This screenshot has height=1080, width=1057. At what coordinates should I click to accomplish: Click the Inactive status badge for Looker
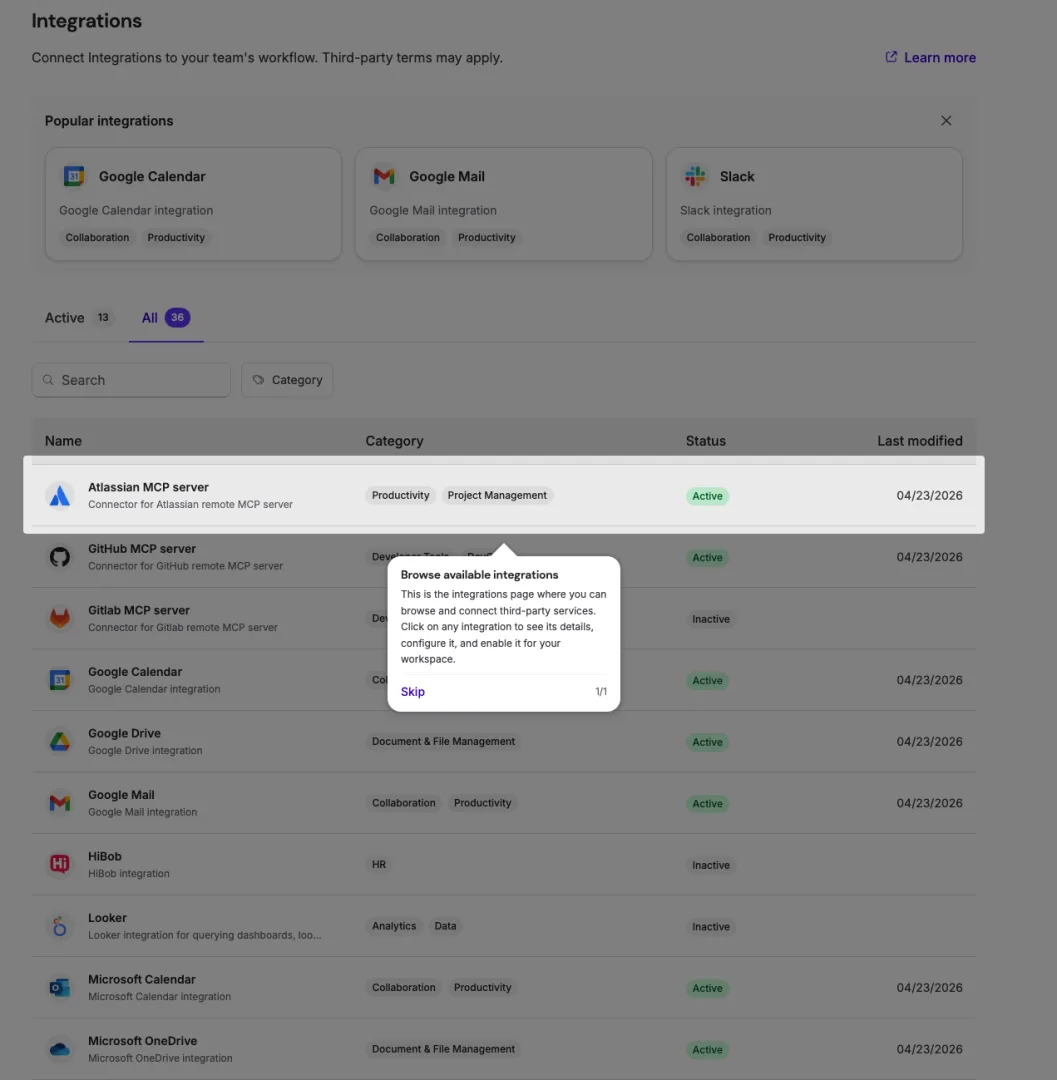click(711, 926)
